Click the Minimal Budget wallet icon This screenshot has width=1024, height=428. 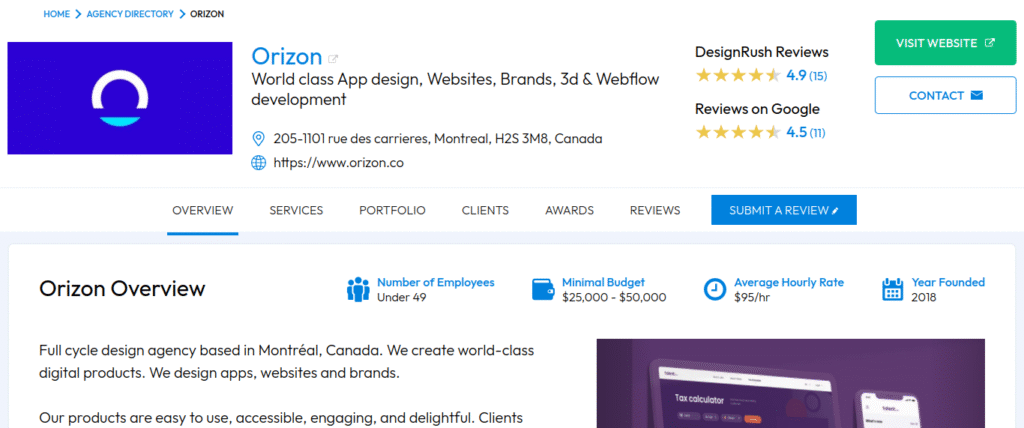(x=544, y=290)
